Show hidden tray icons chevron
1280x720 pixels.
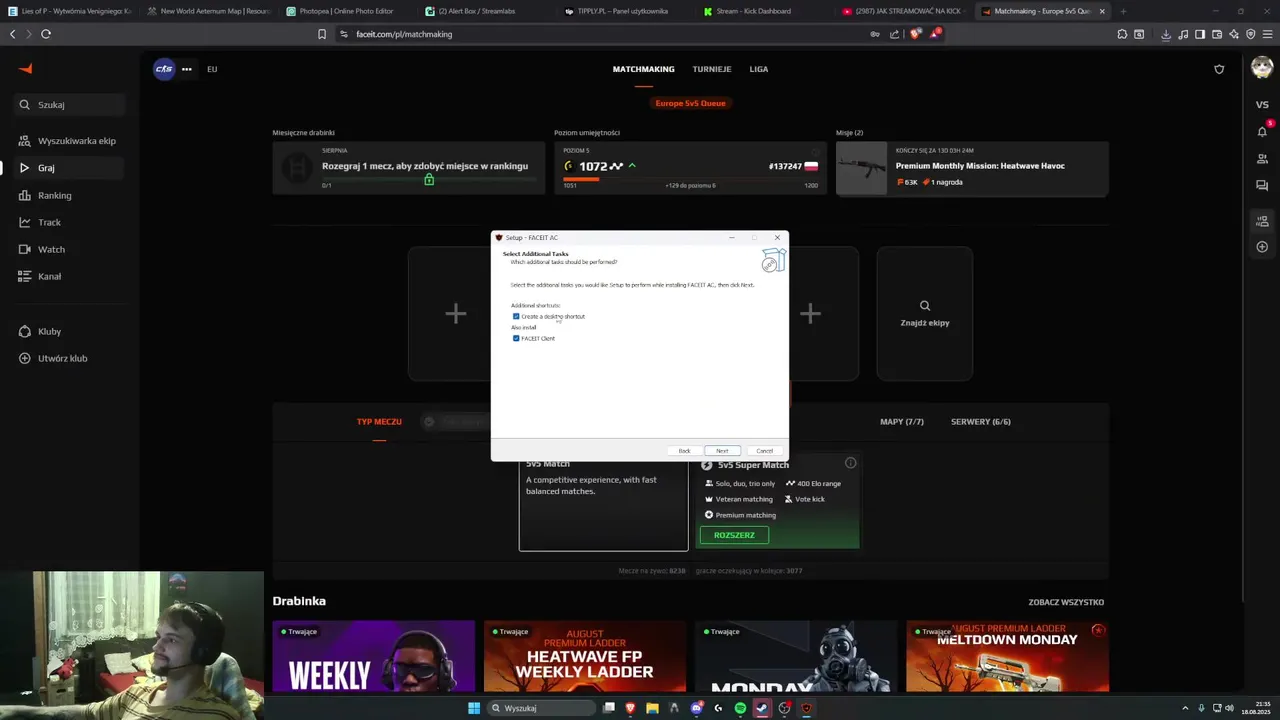click(1186, 708)
